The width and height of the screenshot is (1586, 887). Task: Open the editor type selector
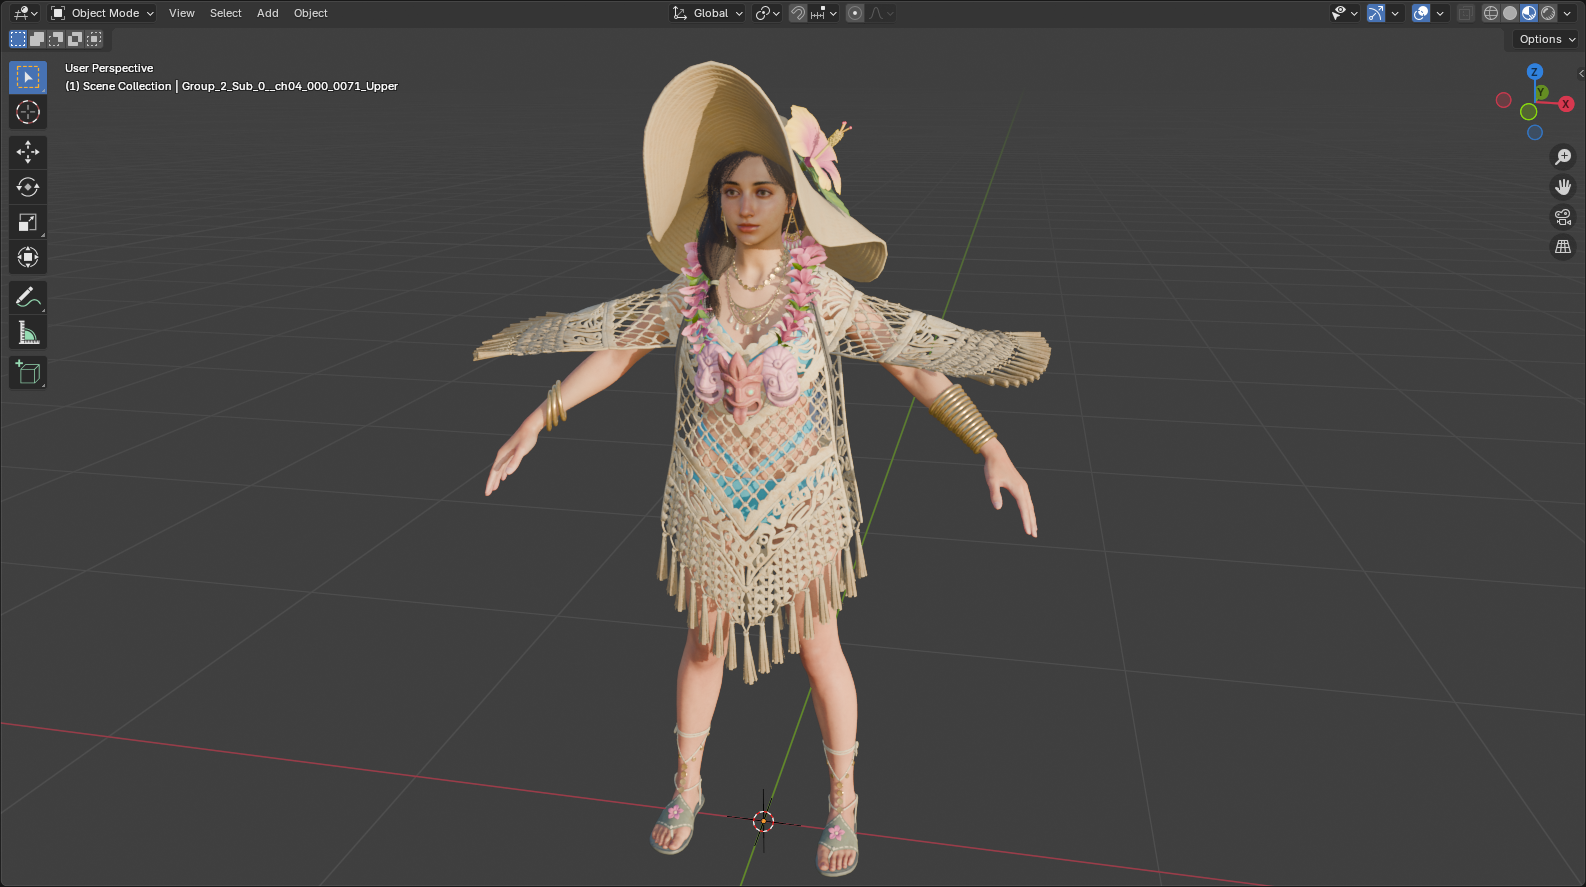click(x=25, y=13)
